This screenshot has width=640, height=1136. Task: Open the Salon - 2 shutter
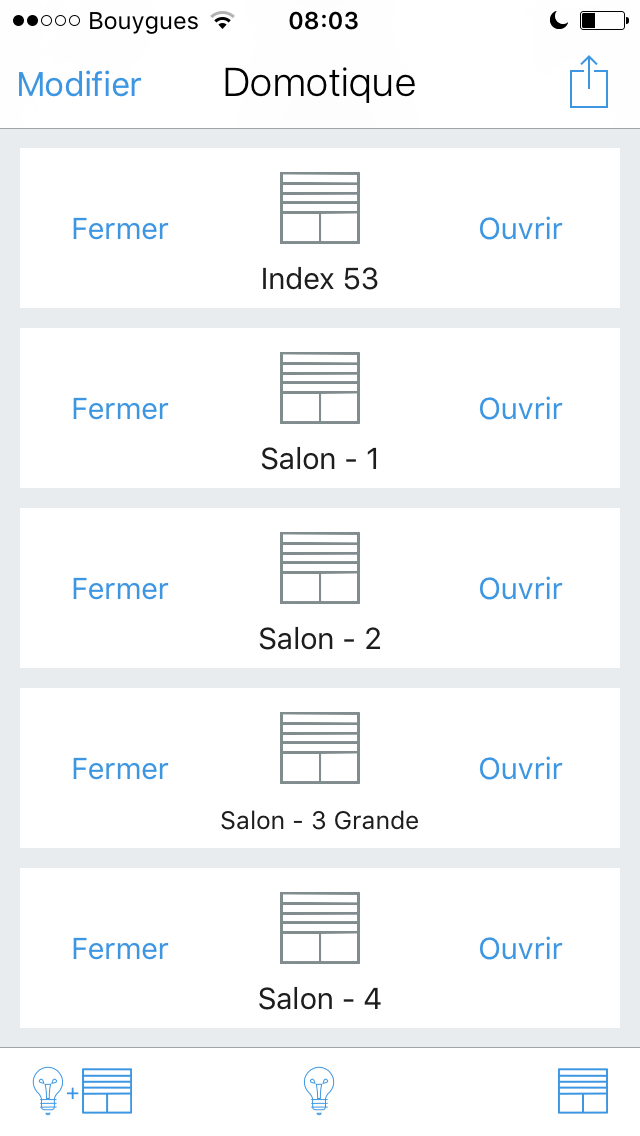tap(520, 589)
